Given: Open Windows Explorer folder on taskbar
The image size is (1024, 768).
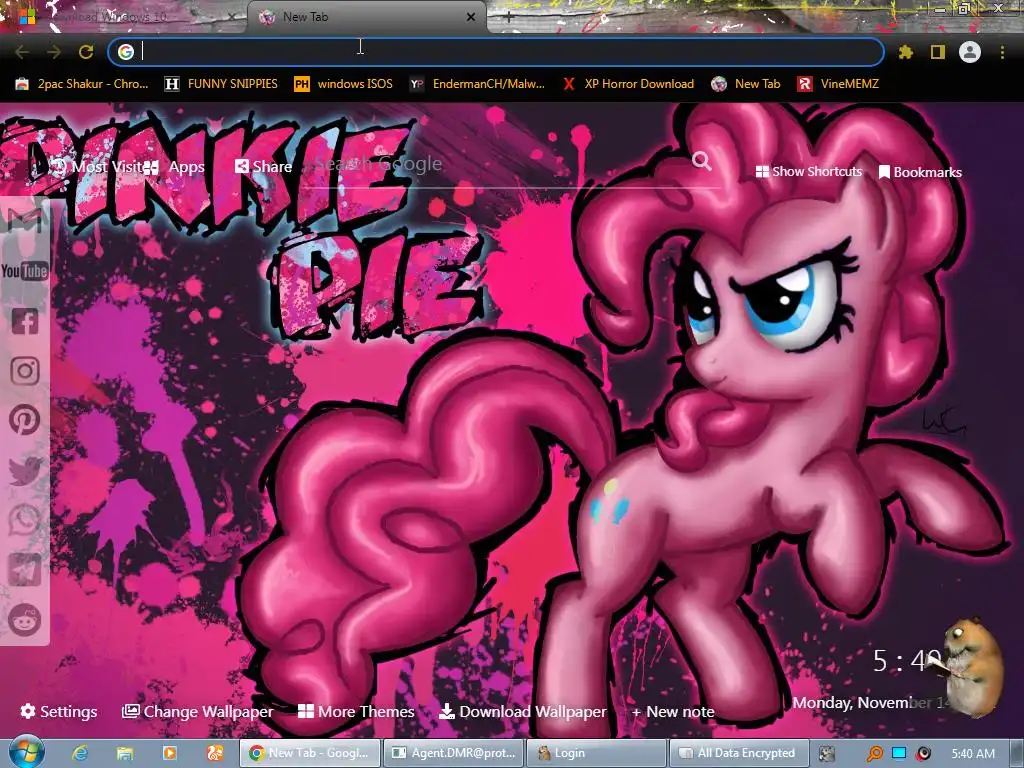Looking at the screenshot, I should (x=125, y=753).
